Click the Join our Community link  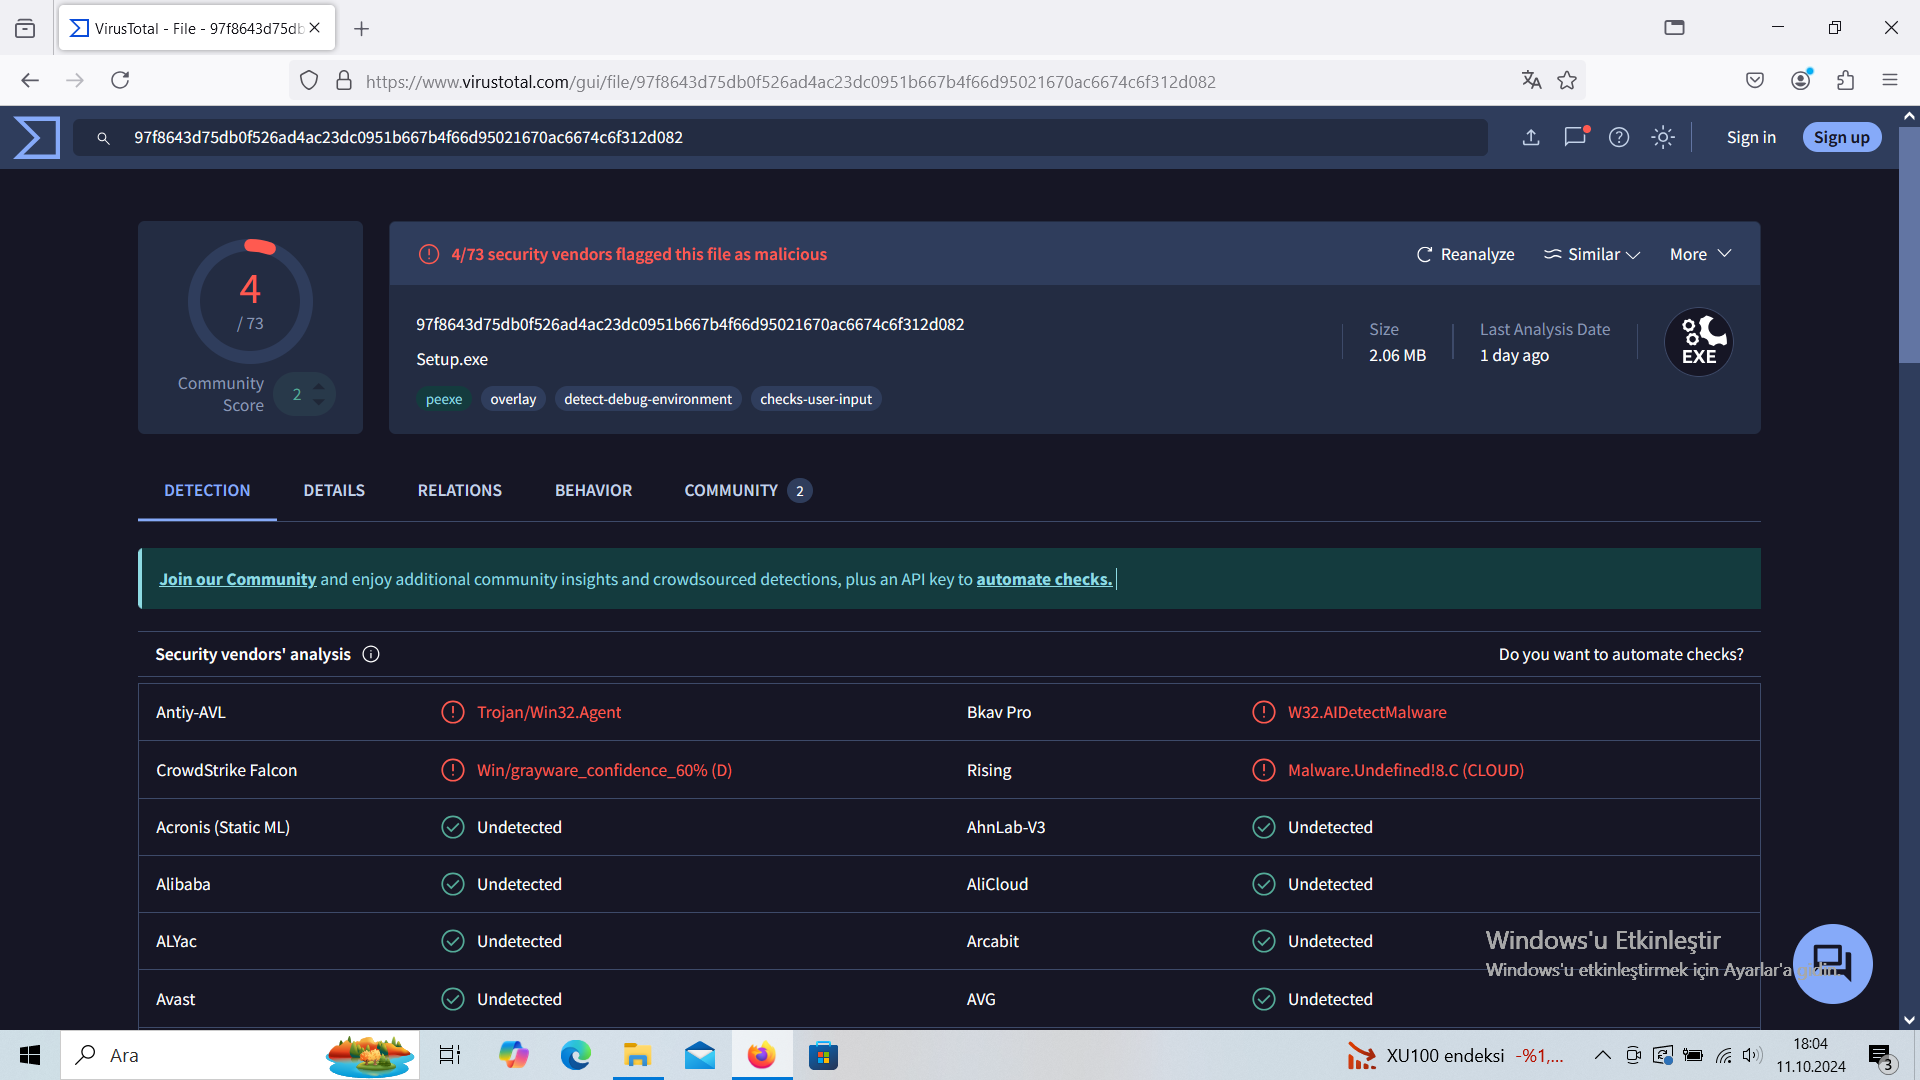tap(237, 579)
